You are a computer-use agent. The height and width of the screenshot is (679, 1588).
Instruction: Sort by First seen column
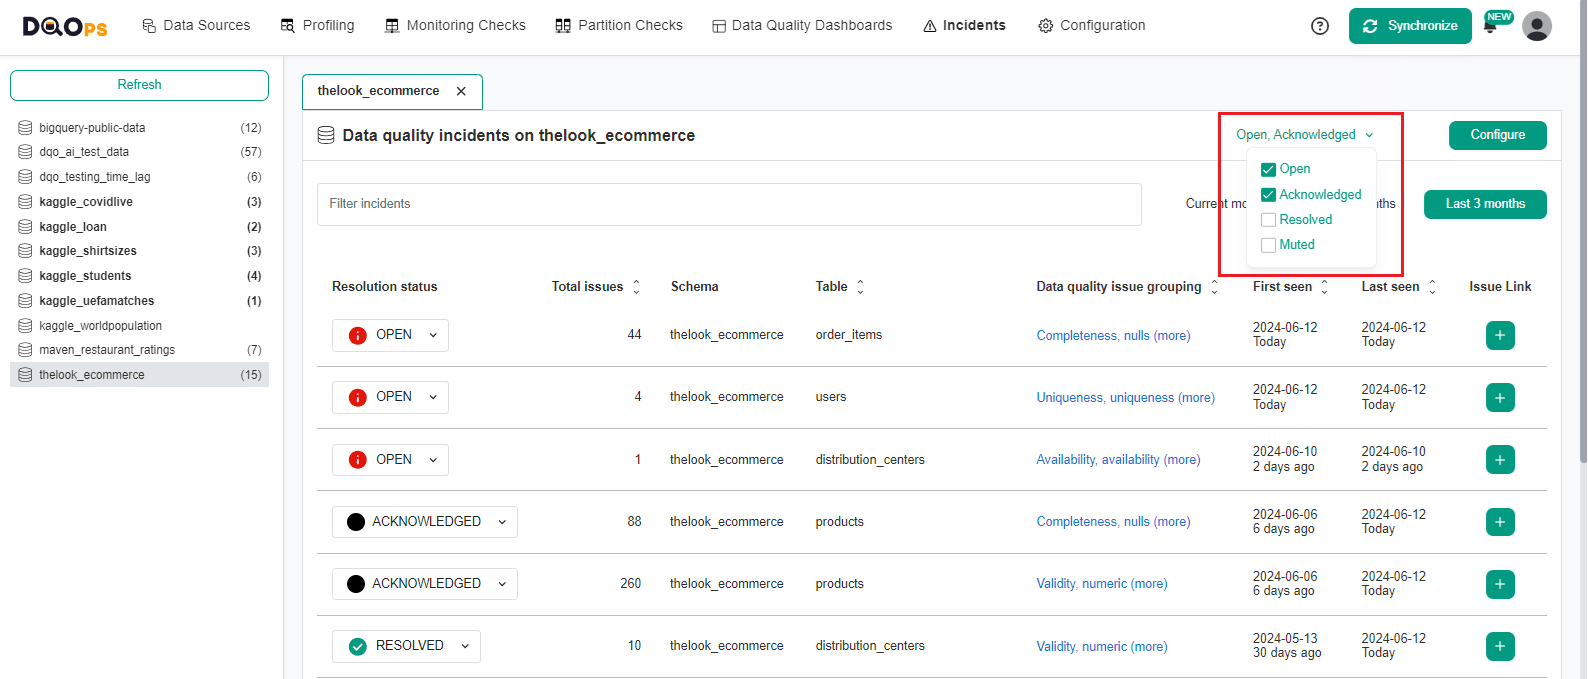(x=1325, y=287)
